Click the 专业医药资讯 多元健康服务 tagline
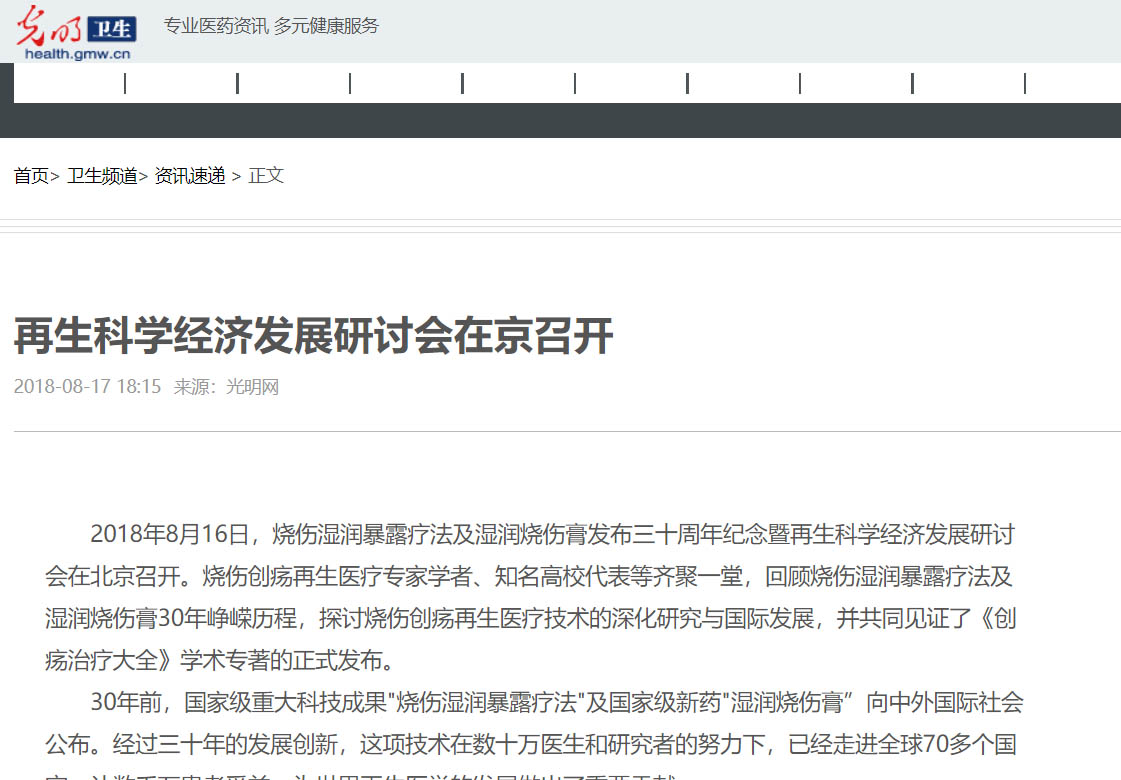Image resolution: width=1121 pixels, height=780 pixels. coord(271,26)
